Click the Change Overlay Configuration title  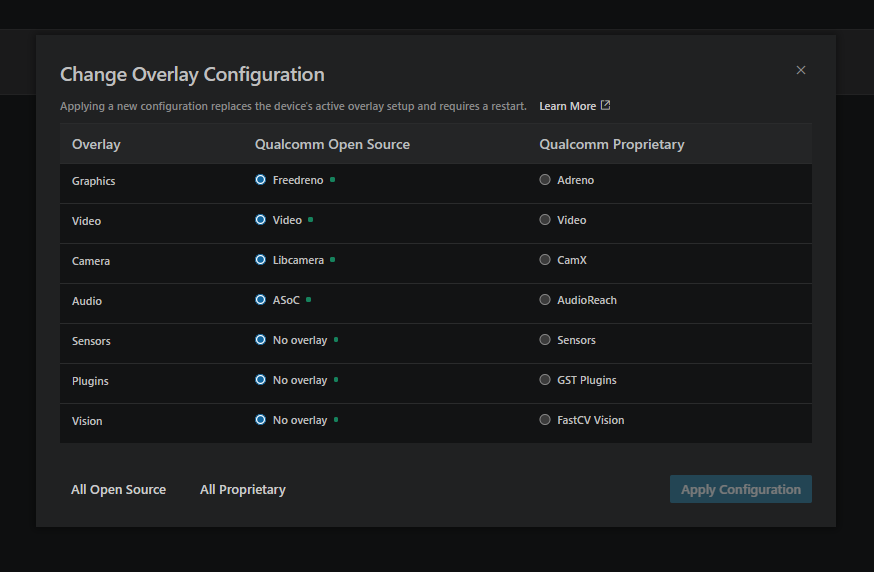point(192,75)
